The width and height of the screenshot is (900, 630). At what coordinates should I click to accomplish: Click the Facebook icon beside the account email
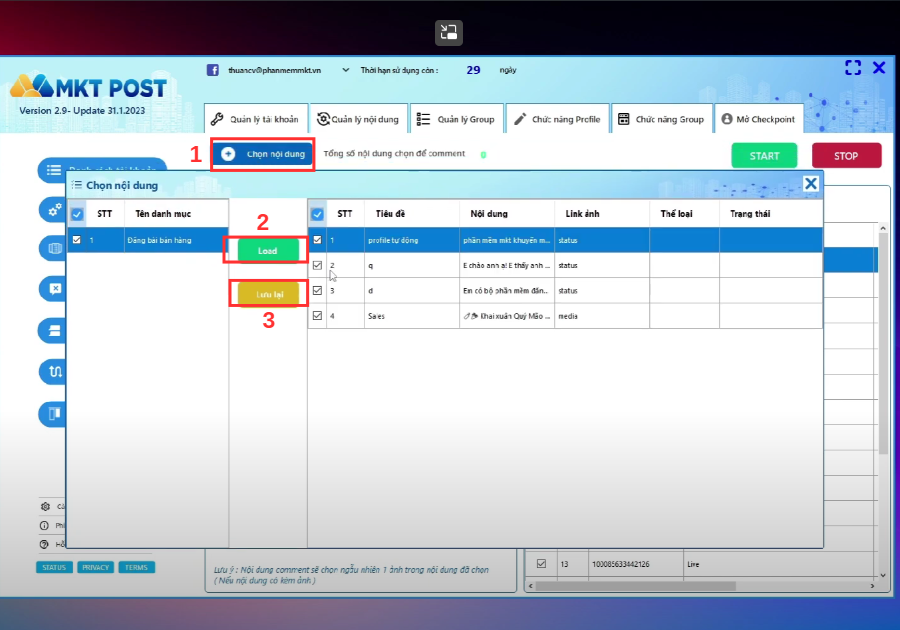[x=212, y=70]
